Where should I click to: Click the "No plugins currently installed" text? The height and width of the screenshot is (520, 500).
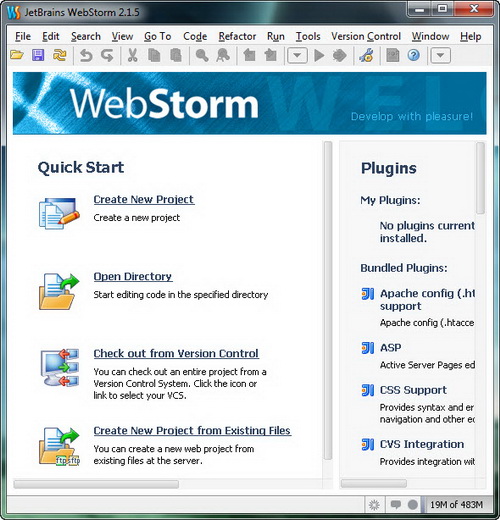click(x=428, y=232)
